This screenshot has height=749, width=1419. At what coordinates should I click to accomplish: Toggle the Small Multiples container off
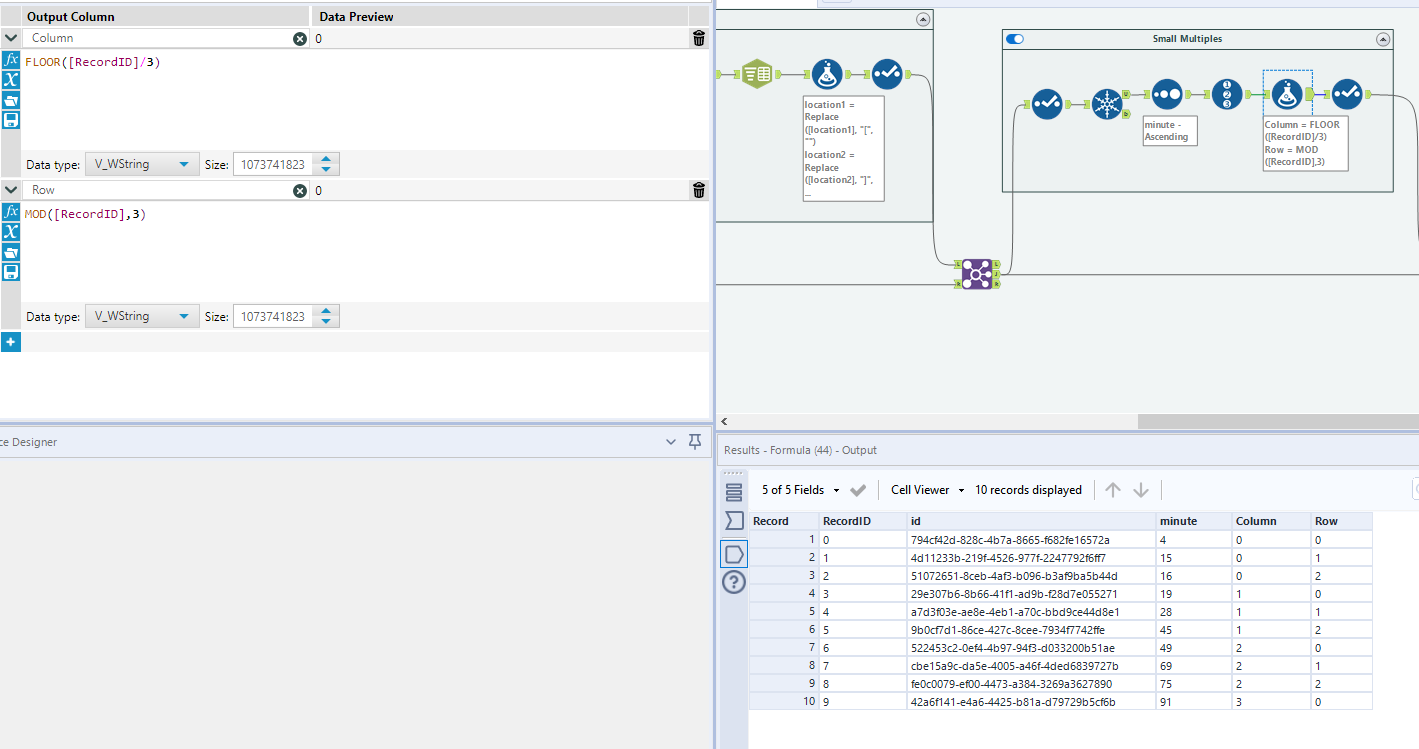(1015, 39)
